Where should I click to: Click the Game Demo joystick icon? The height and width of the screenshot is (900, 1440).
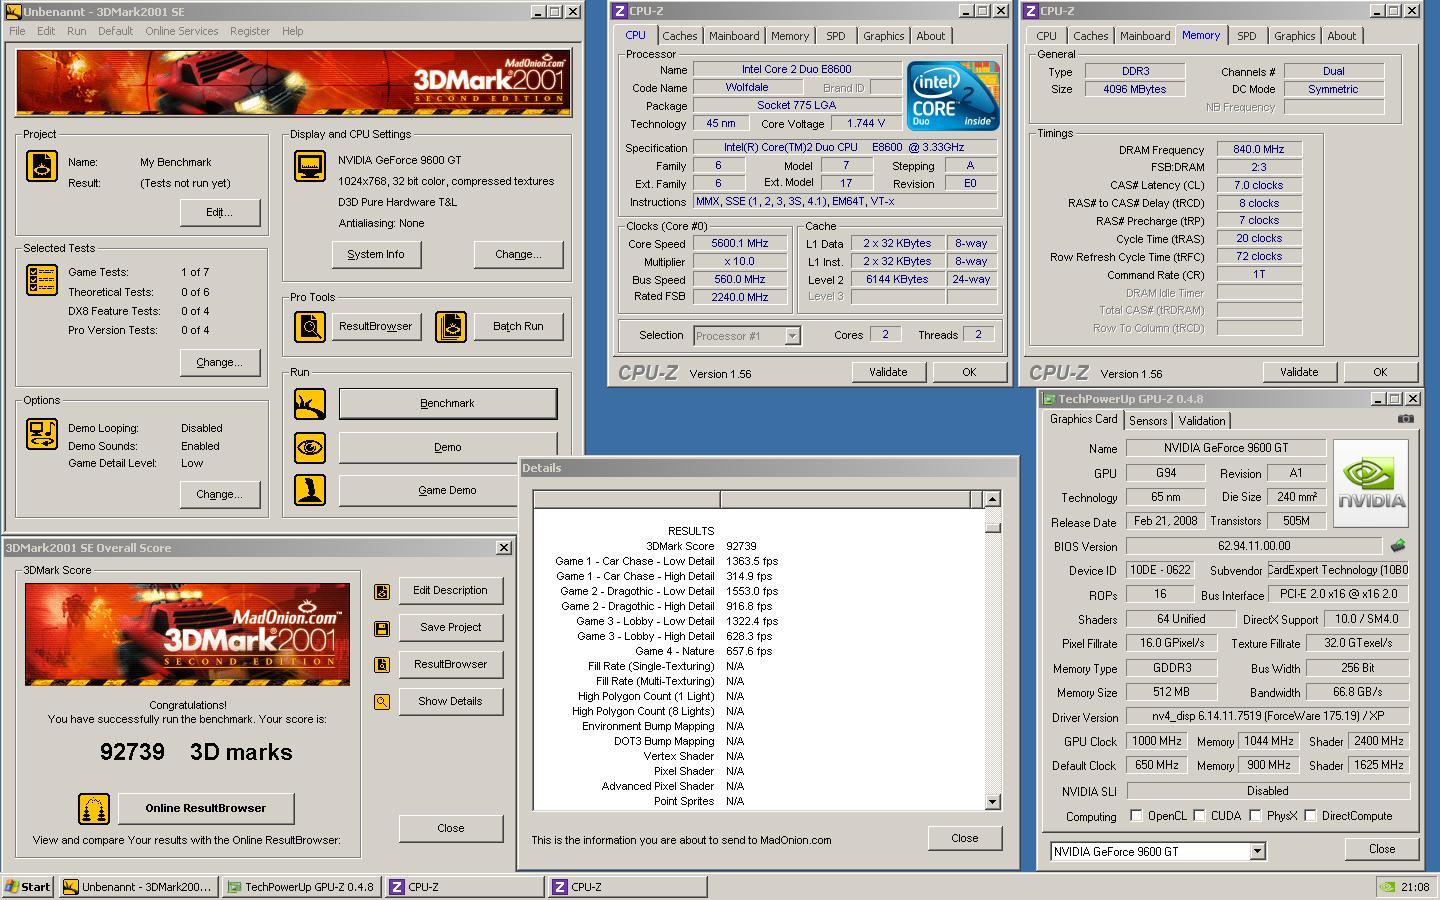click(x=309, y=490)
